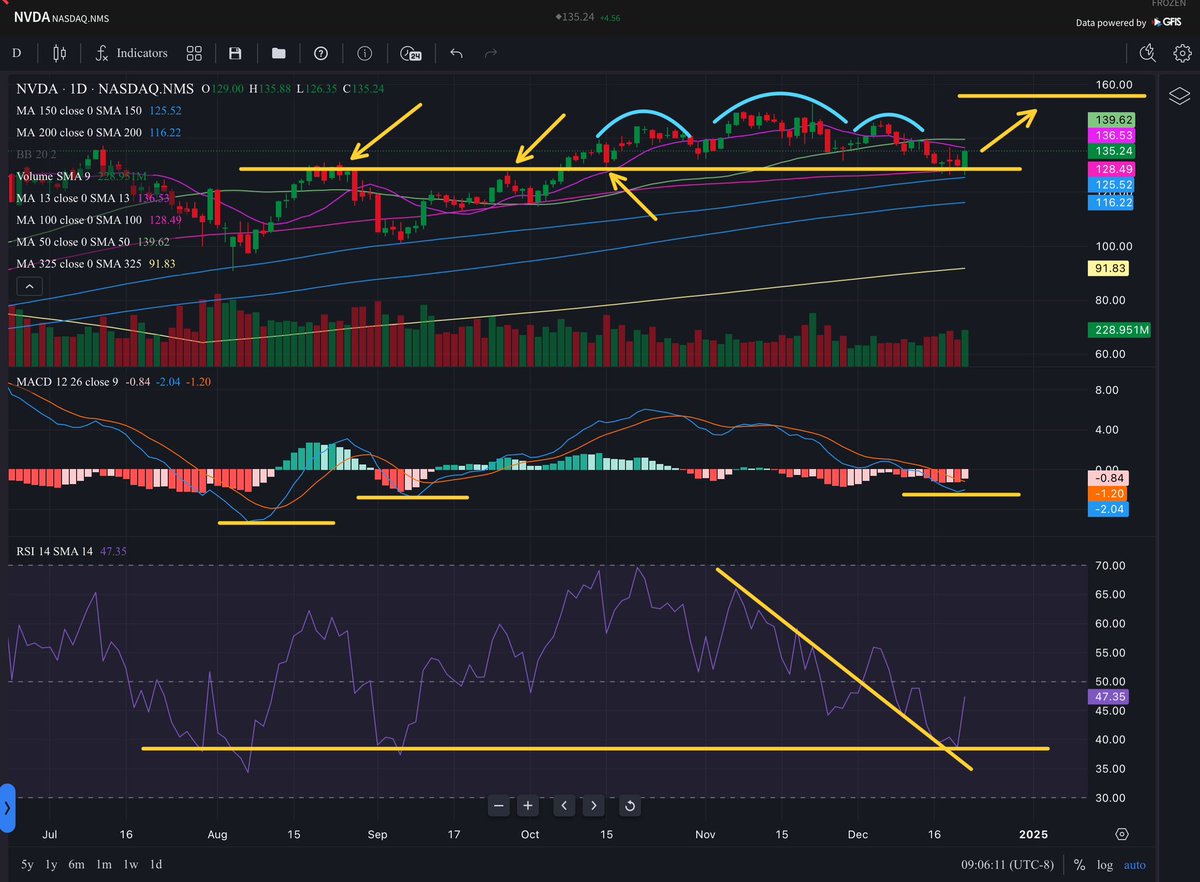1200x882 pixels.
Task: Select the BB 20 2 legend row
Action: tap(38, 154)
